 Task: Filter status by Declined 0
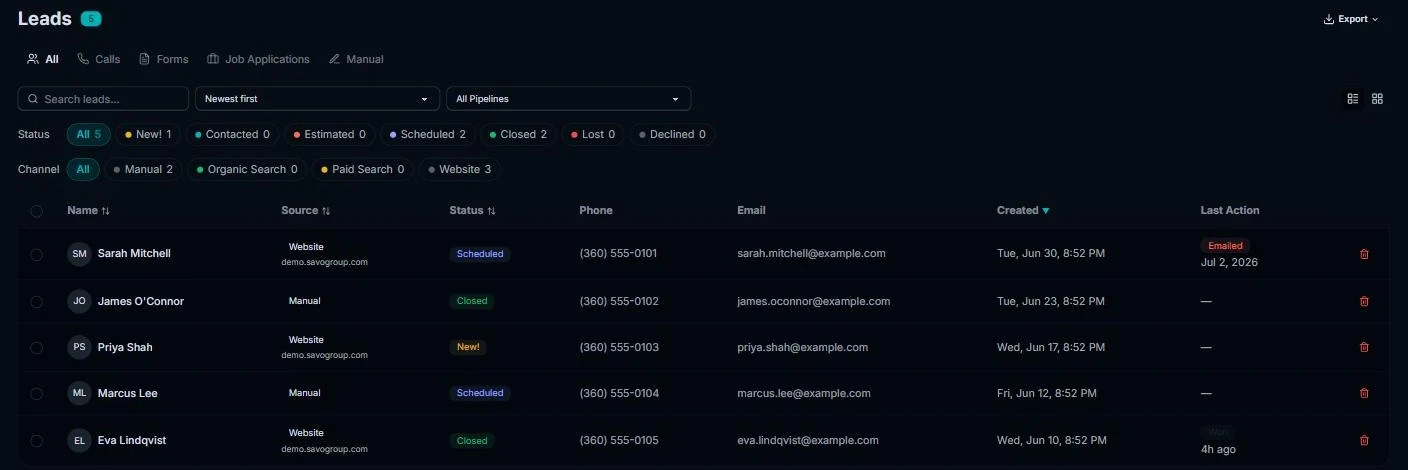(x=672, y=134)
